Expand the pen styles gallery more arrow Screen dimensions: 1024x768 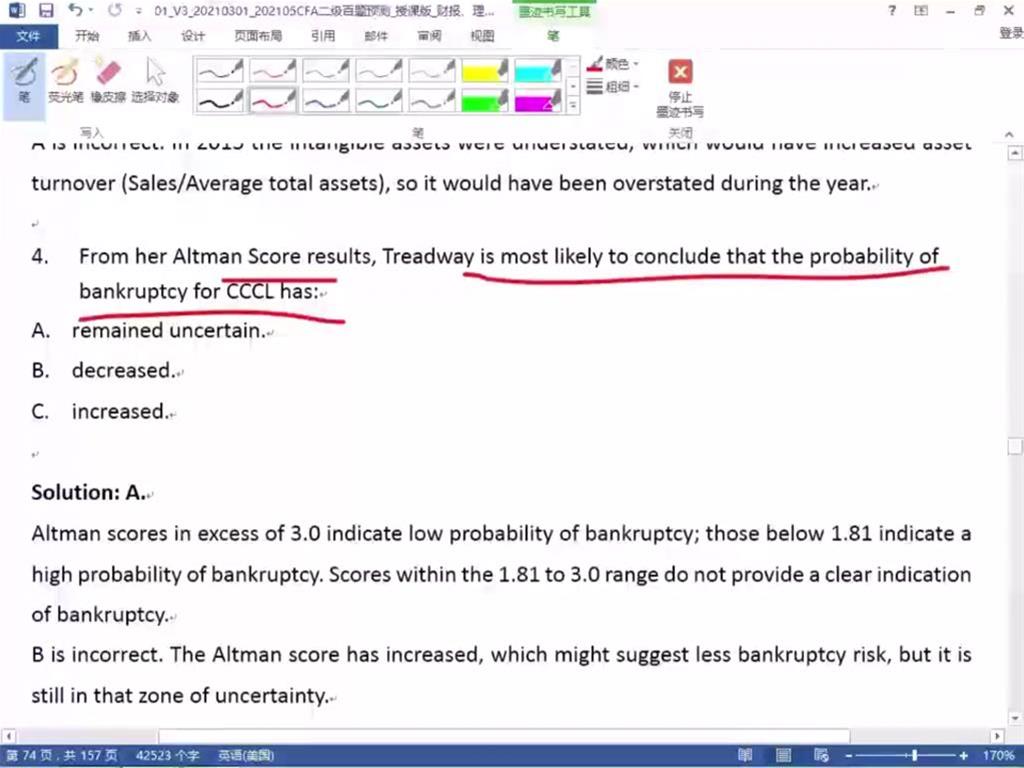click(x=573, y=105)
